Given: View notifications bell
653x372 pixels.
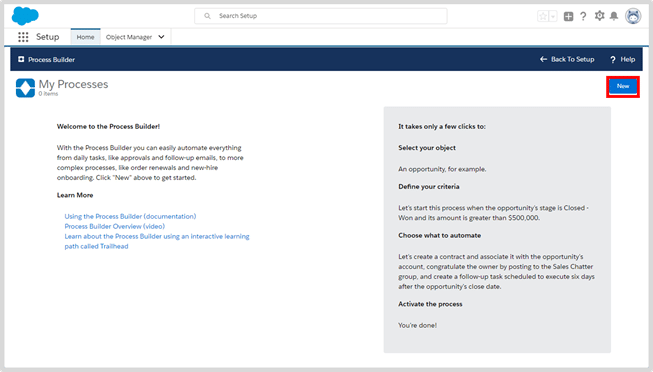Looking at the screenshot, I should click(614, 16).
